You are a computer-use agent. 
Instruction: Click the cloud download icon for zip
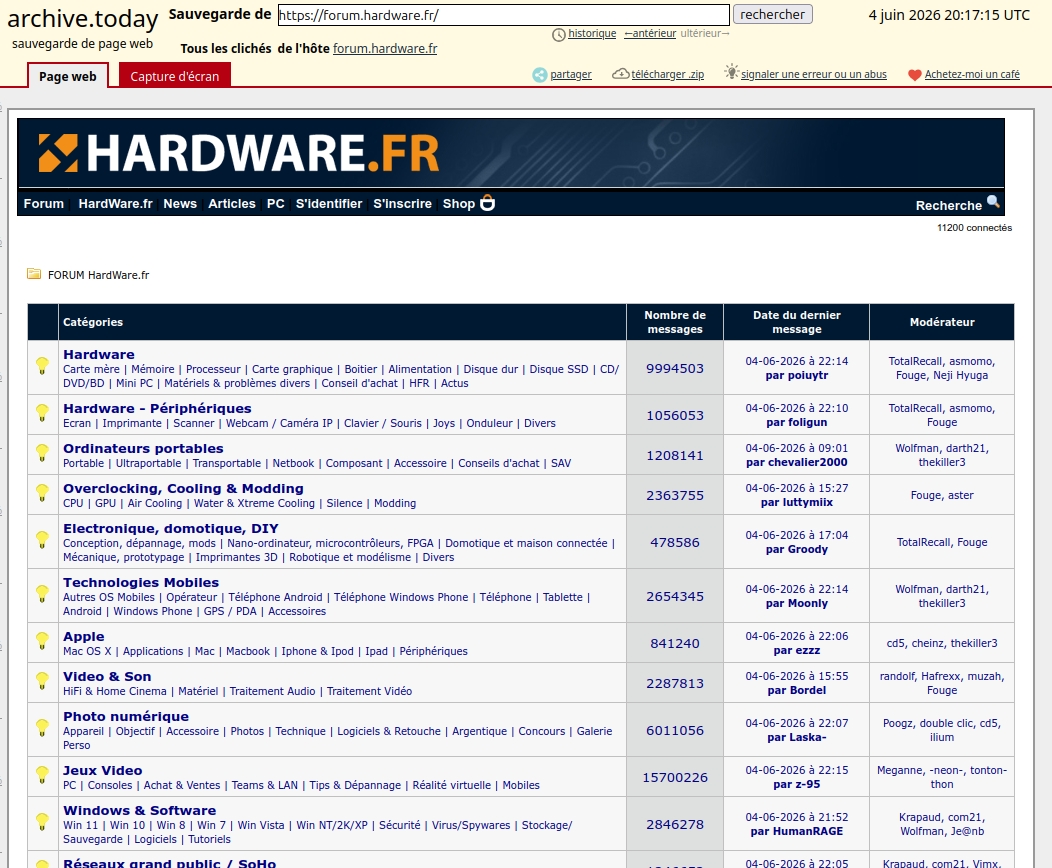(x=621, y=74)
